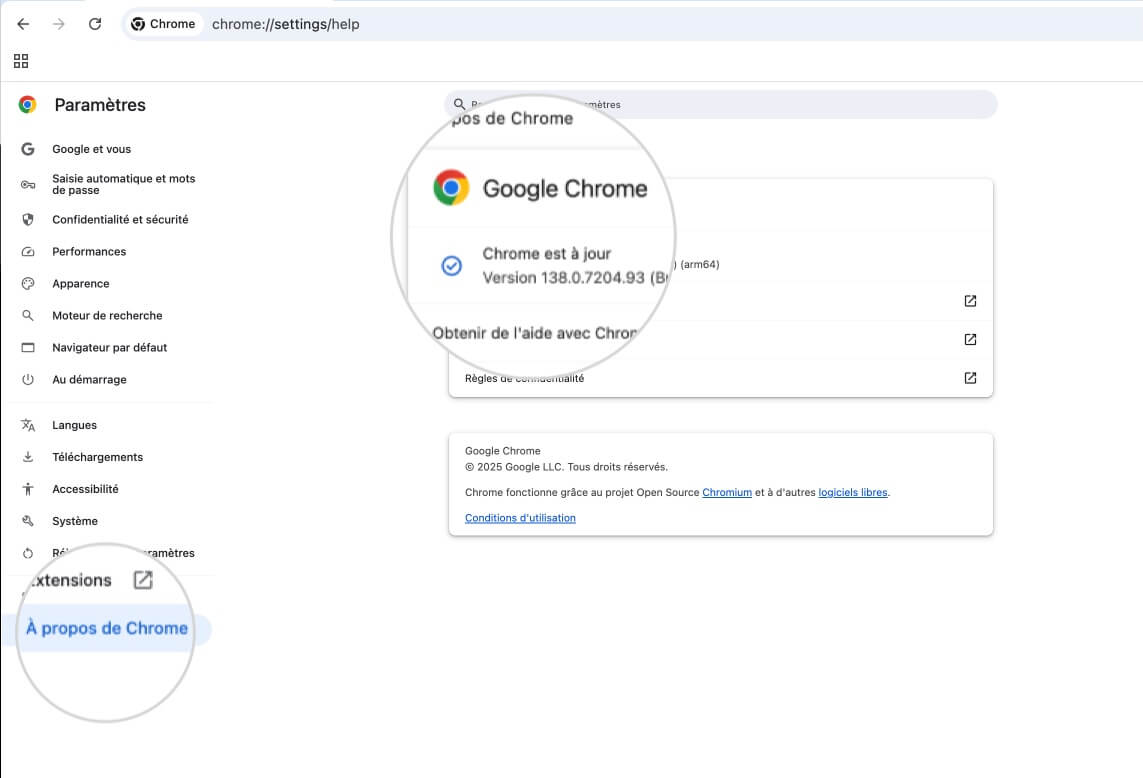The width and height of the screenshot is (1143, 778).
Task: Click the translate icon for Langues
Action: click(x=28, y=425)
